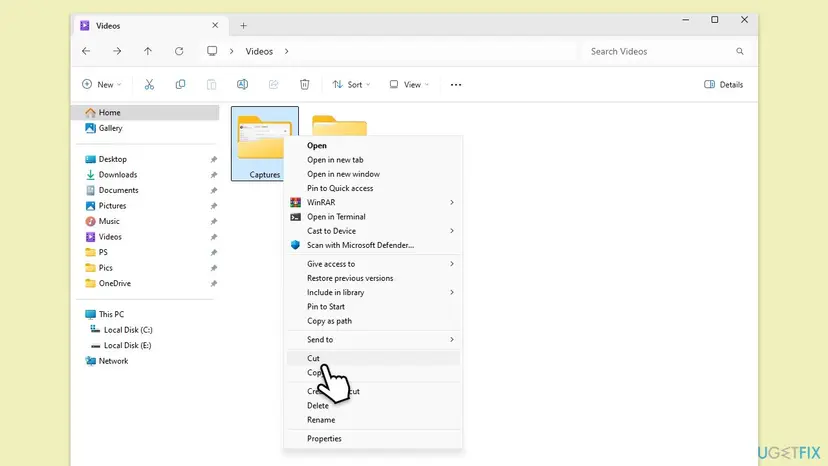828x466 pixels.
Task: Go back with the left arrow
Action: point(86,51)
